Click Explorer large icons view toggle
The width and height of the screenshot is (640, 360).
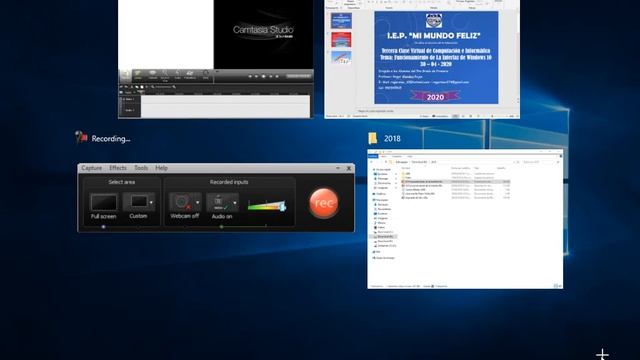coord(560,286)
